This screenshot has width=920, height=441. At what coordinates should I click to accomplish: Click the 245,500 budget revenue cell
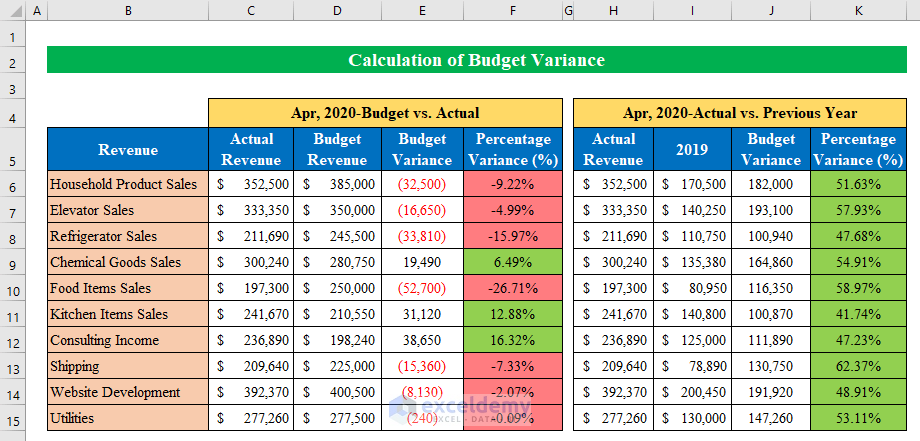337,236
